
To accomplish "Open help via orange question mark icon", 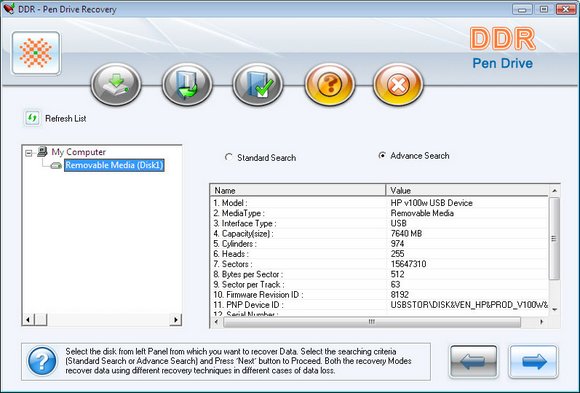I will [330, 84].
